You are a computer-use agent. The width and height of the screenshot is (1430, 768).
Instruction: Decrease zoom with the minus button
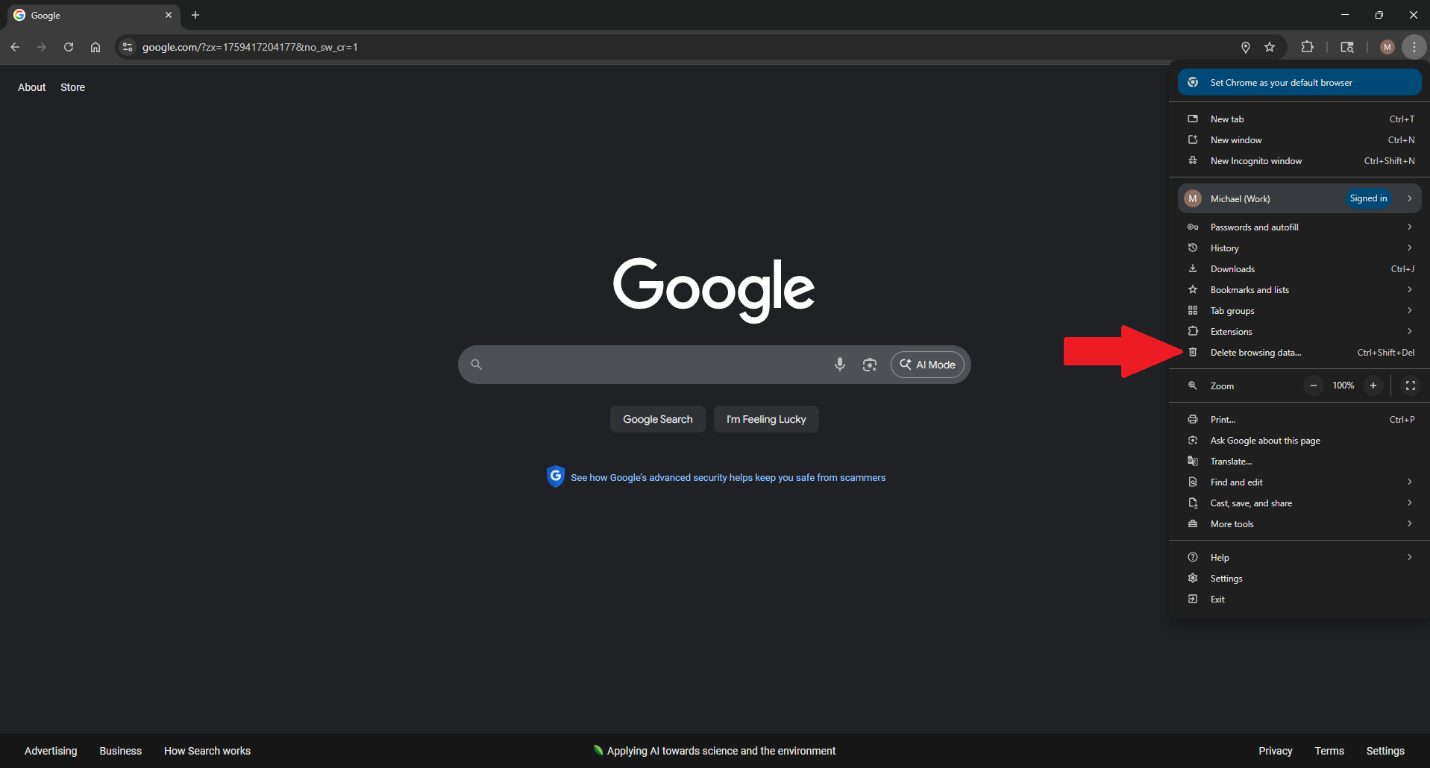pyautogui.click(x=1313, y=386)
